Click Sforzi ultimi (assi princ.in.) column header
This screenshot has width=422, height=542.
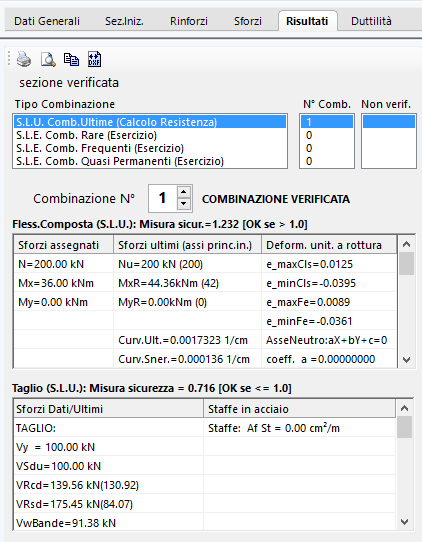tap(187, 245)
